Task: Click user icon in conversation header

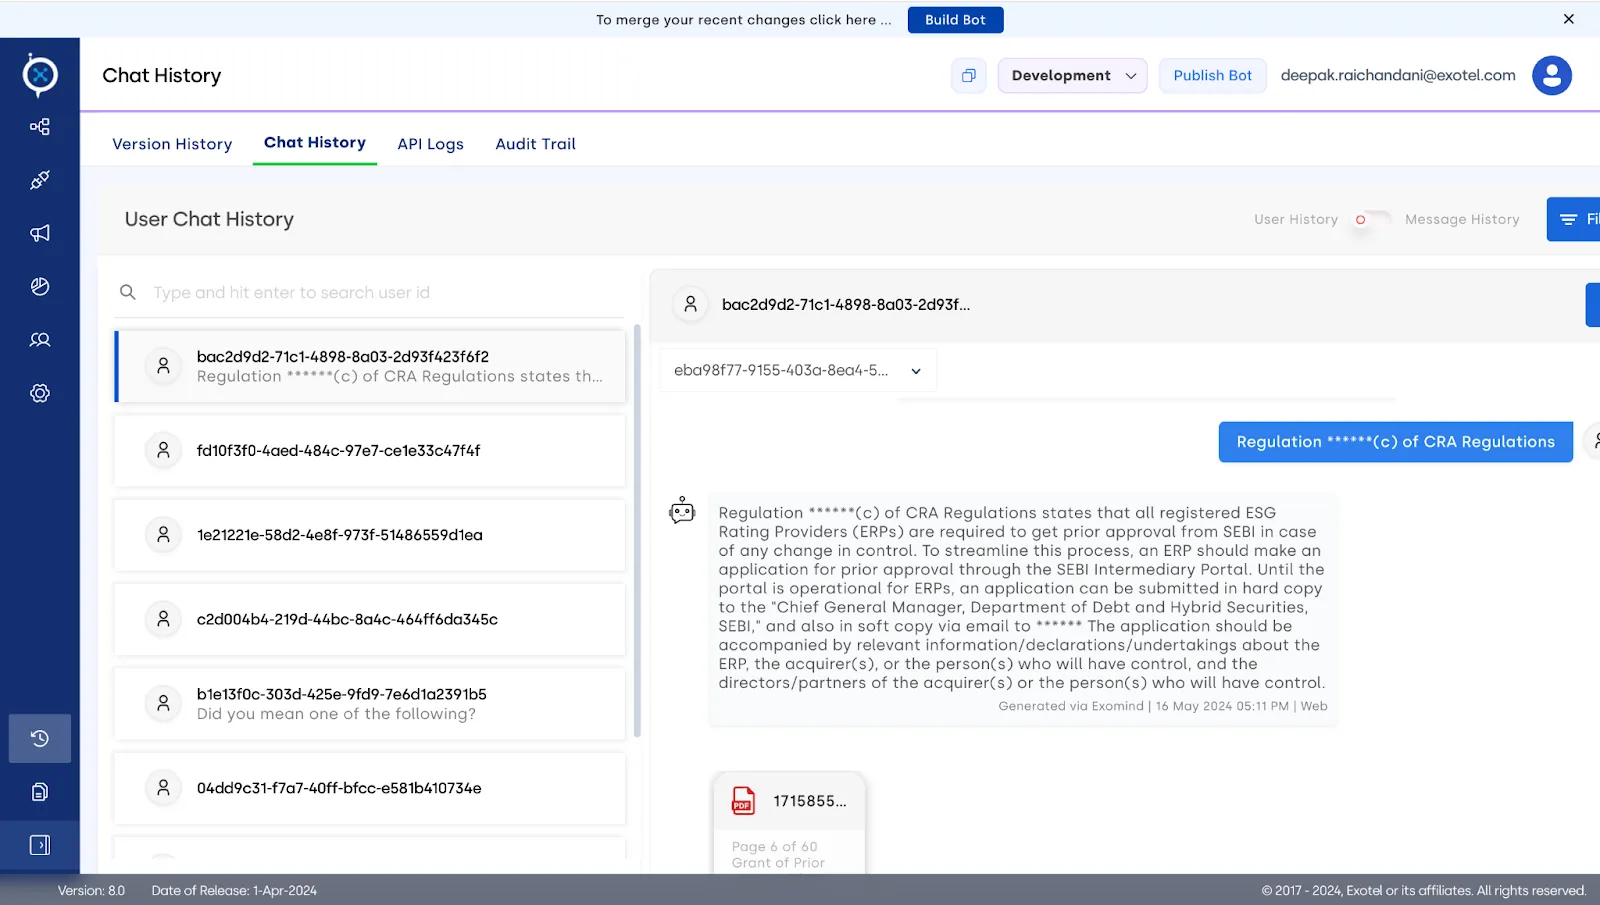Action: coord(690,304)
